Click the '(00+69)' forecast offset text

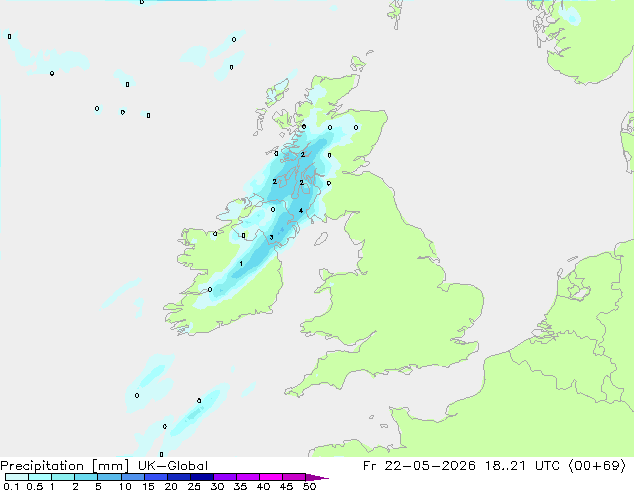pyautogui.click(x=597, y=466)
